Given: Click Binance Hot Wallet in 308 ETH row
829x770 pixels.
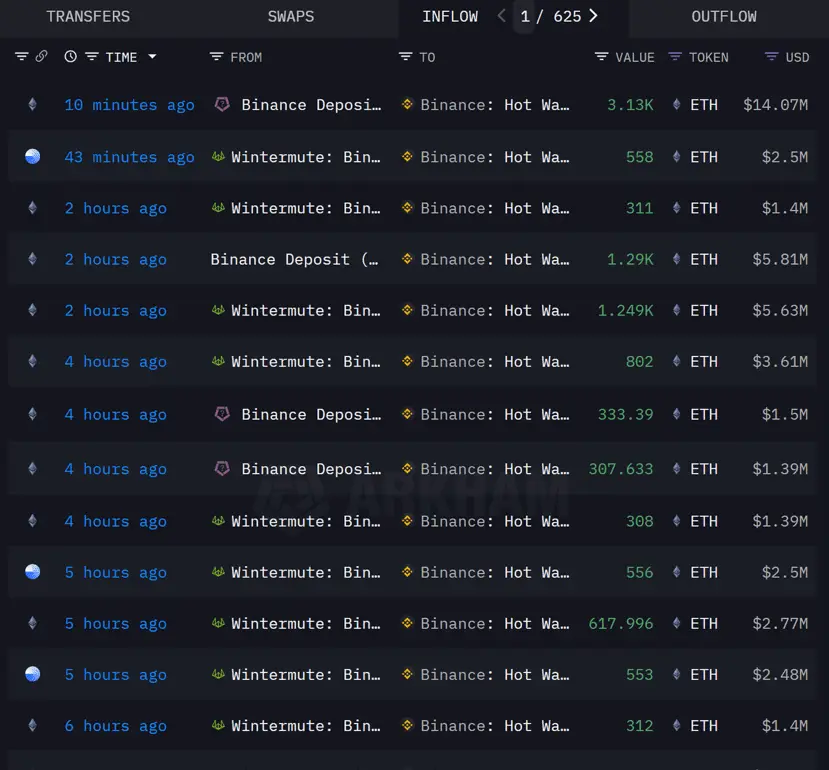Looking at the screenshot, I should click(494, 521).
